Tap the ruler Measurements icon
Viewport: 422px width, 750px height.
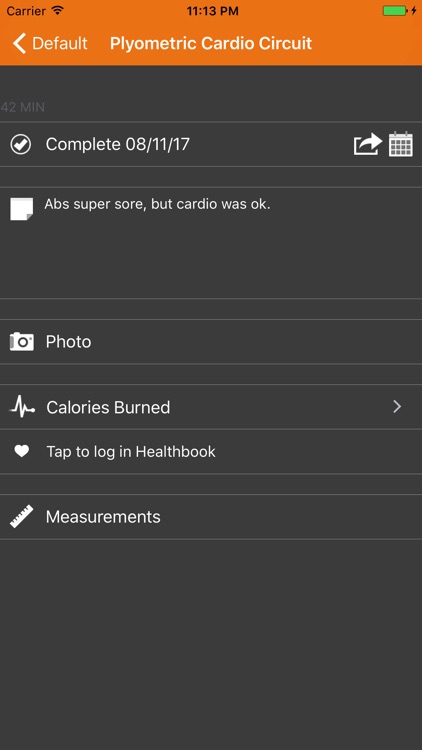(22, 517)
